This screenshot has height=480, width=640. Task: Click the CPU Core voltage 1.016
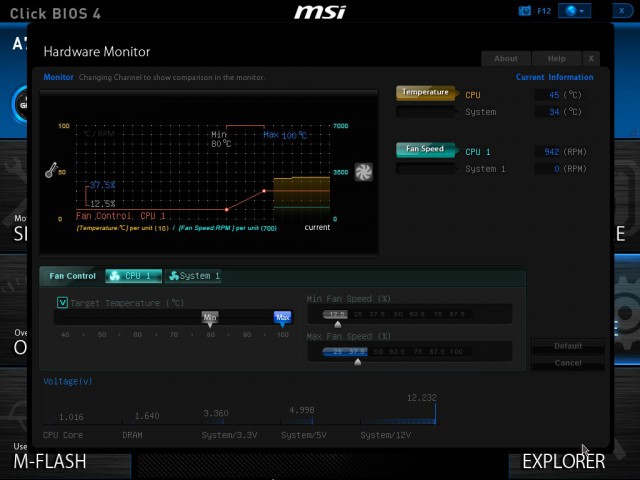[x=71, y=417]
